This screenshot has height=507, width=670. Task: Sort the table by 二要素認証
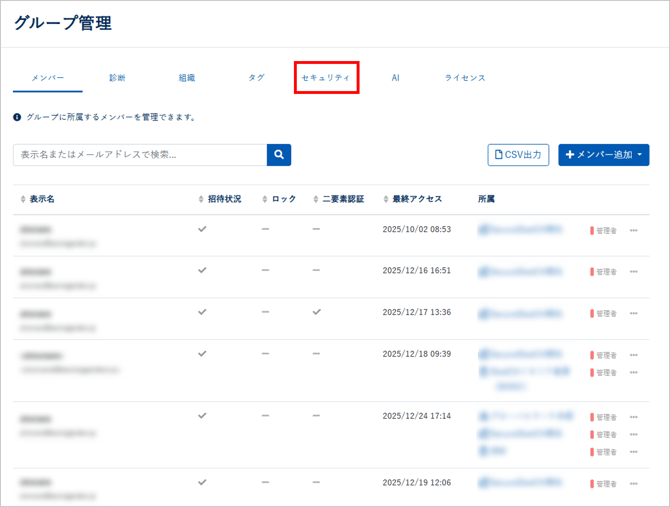[339, 199]
